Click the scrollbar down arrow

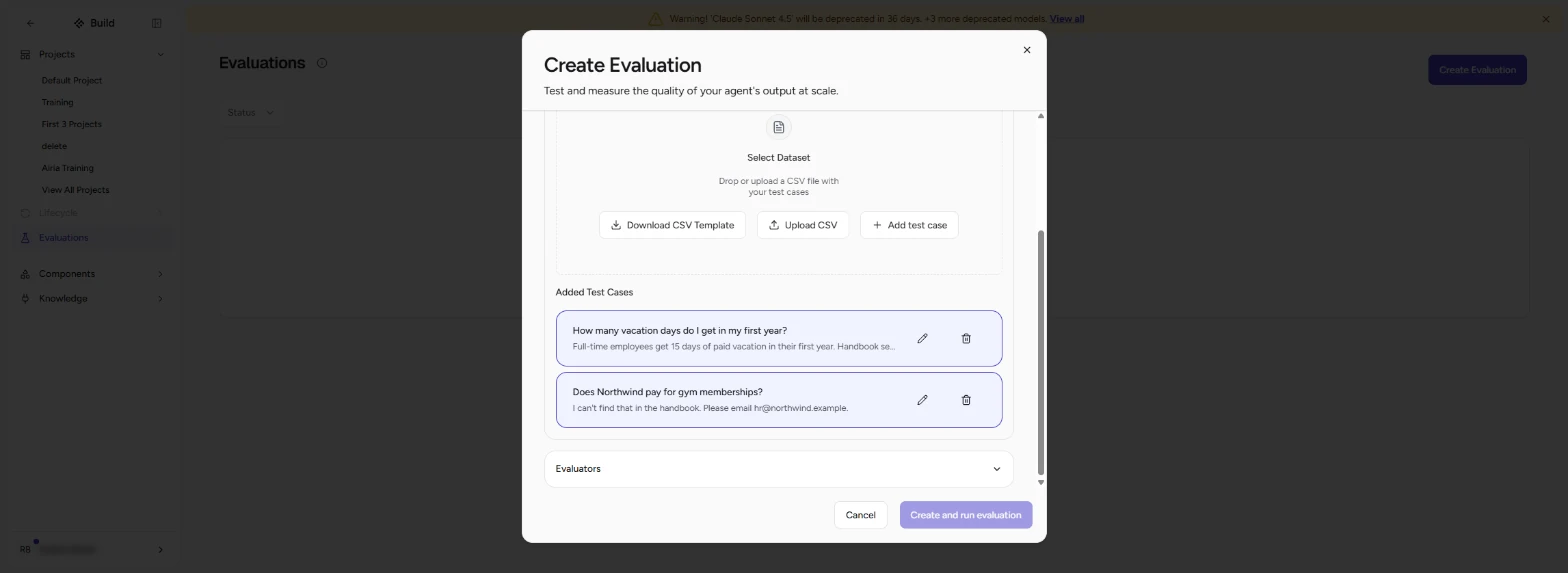click(1041, 482)
